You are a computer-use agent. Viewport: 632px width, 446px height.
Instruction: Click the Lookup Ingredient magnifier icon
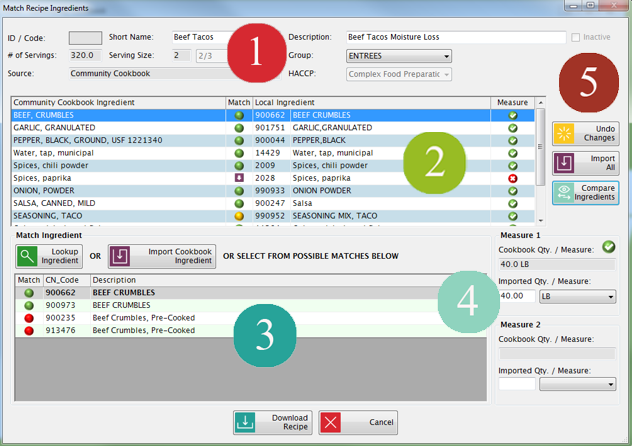pyautogui.click(x=28, y=256)
